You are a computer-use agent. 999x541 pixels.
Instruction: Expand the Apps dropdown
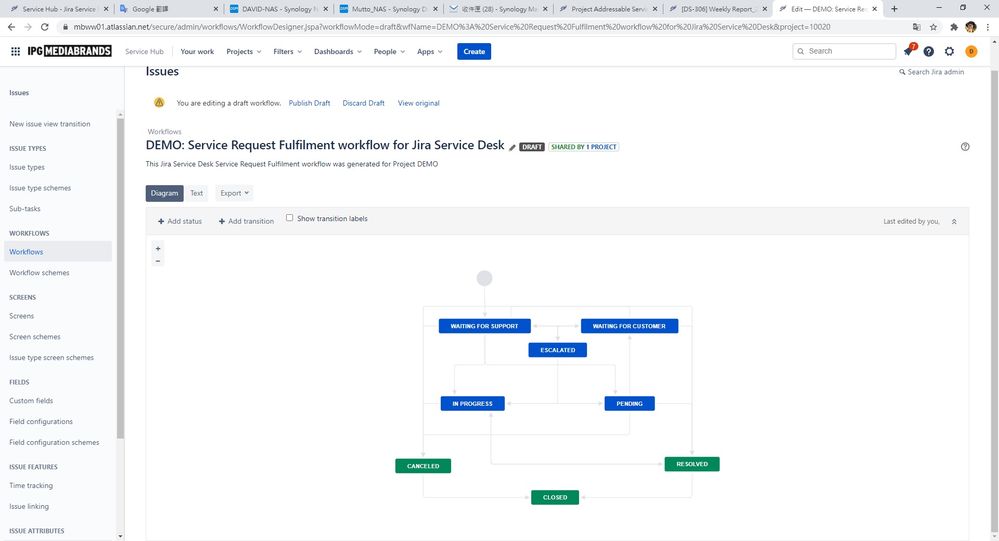(x=429, y=52)
